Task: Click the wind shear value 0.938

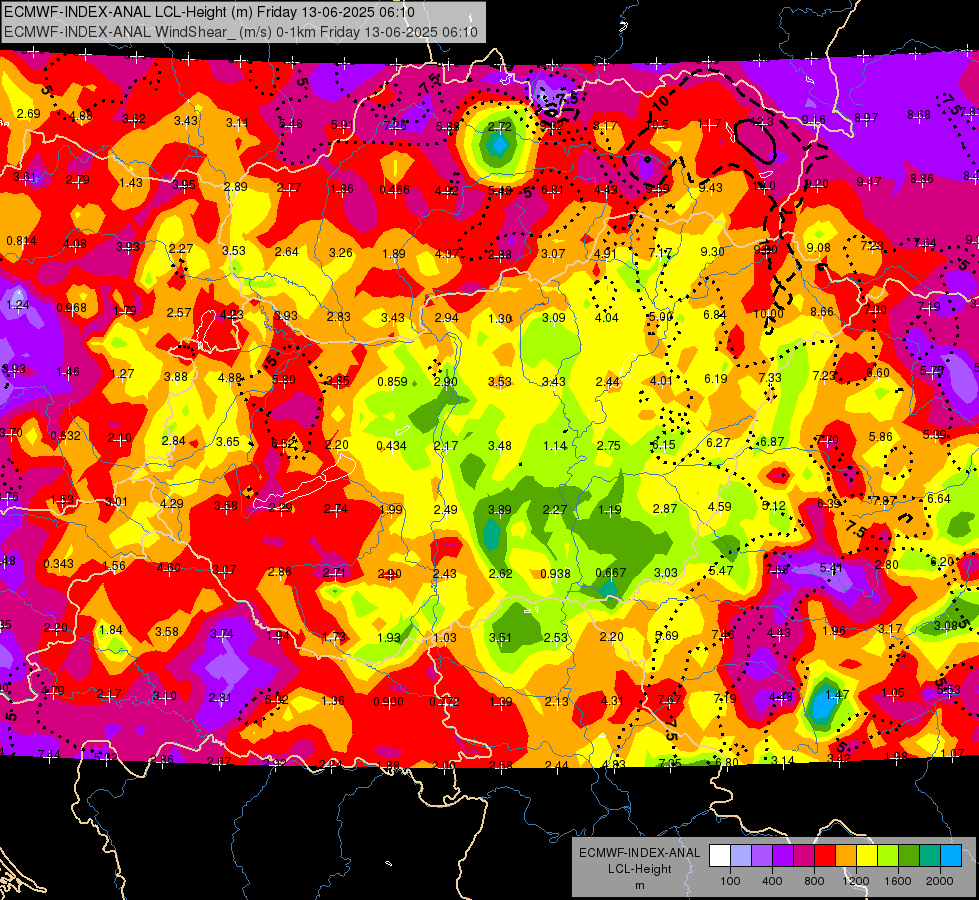Action: [x=555, y=573]
